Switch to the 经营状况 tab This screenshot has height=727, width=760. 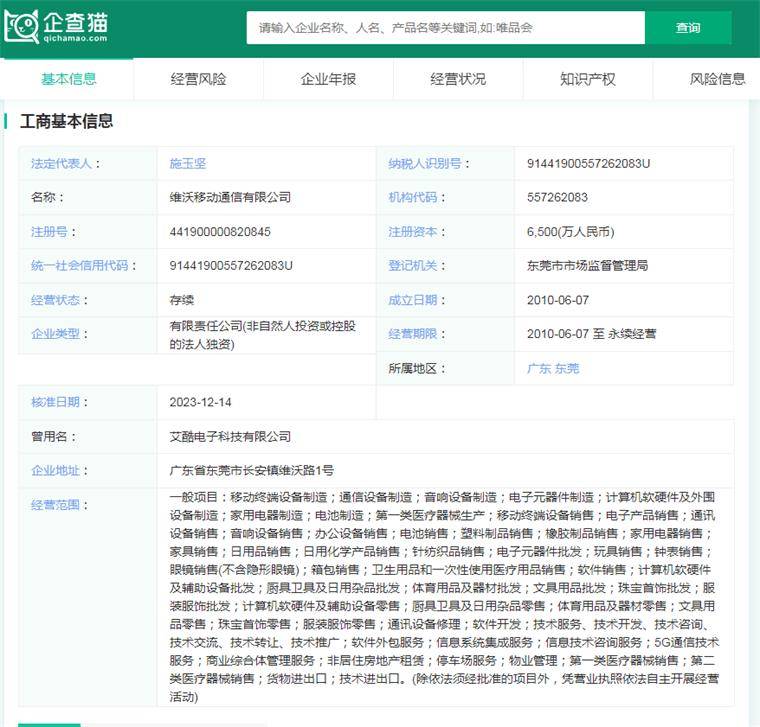click(458, 79)
